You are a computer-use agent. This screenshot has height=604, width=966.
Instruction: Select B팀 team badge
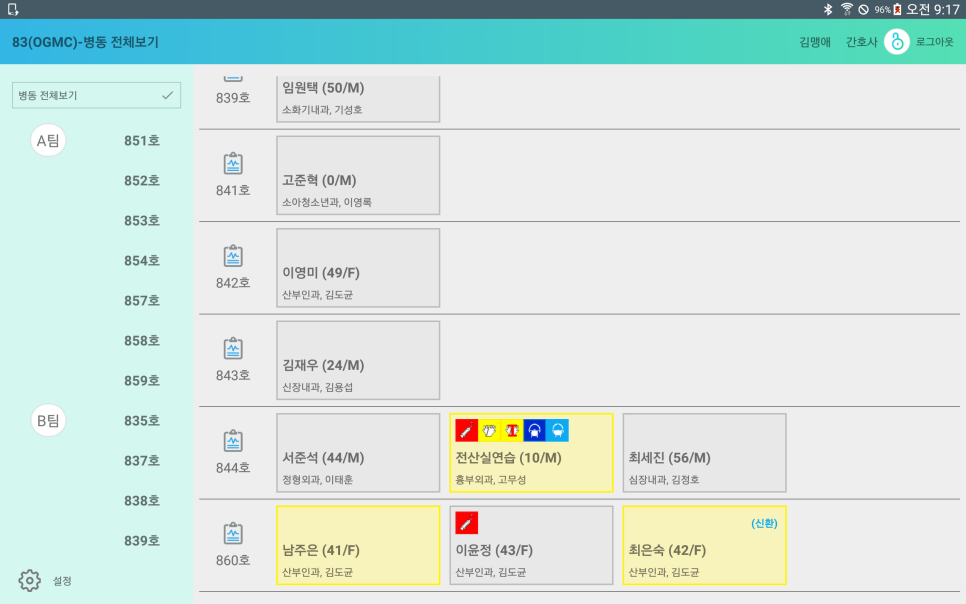tap(48, 421)
